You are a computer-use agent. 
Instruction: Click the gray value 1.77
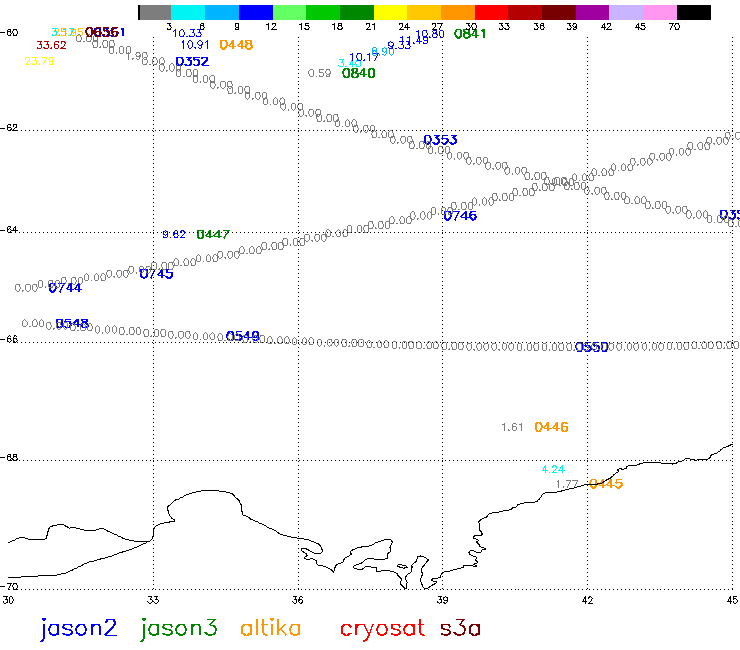[567, 484]
